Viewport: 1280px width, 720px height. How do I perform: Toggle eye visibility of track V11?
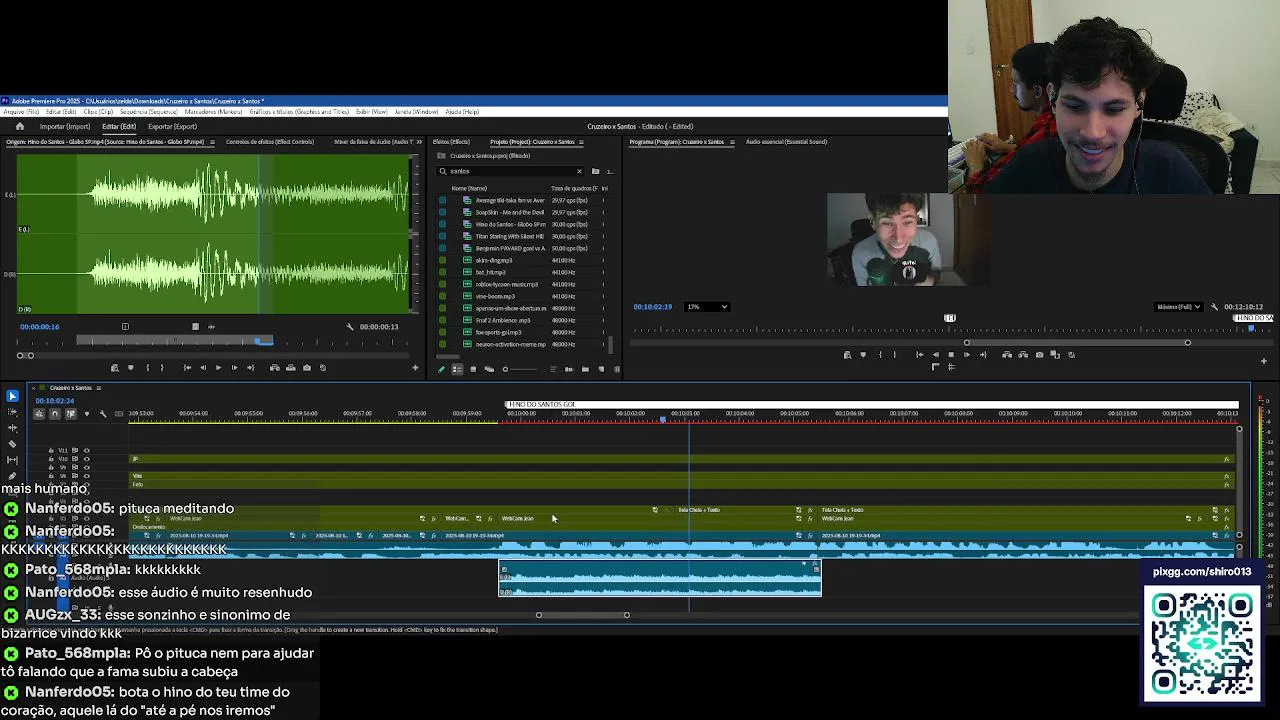[86, 451]
